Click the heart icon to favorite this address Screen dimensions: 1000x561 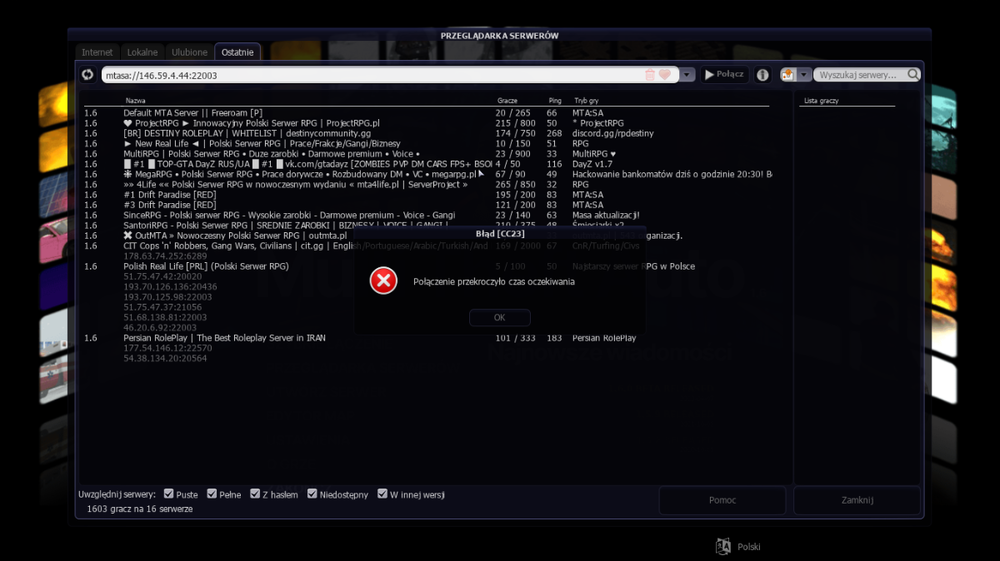click(x=665, y=75)
